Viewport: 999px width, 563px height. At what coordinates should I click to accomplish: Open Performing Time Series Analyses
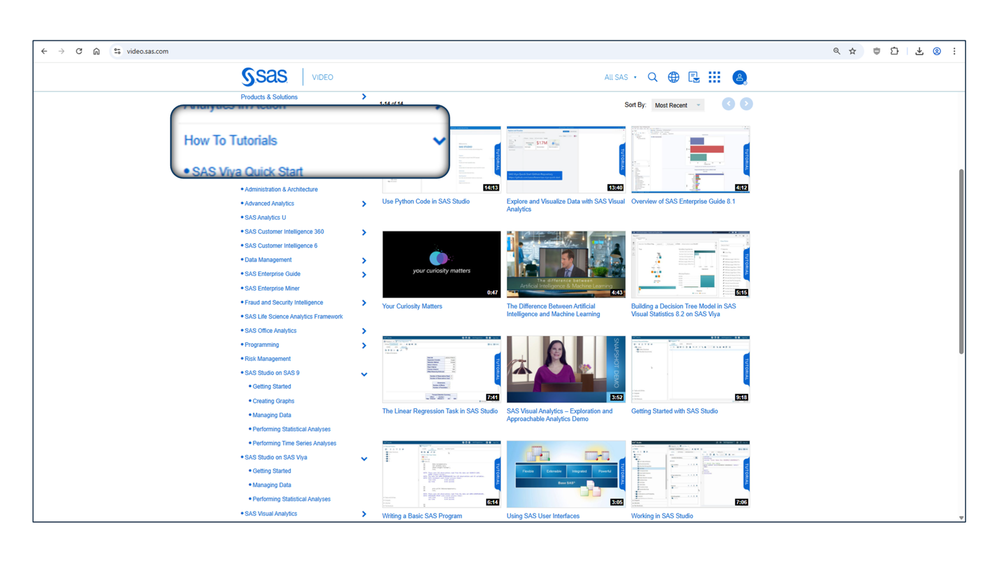tap(294, 443)
